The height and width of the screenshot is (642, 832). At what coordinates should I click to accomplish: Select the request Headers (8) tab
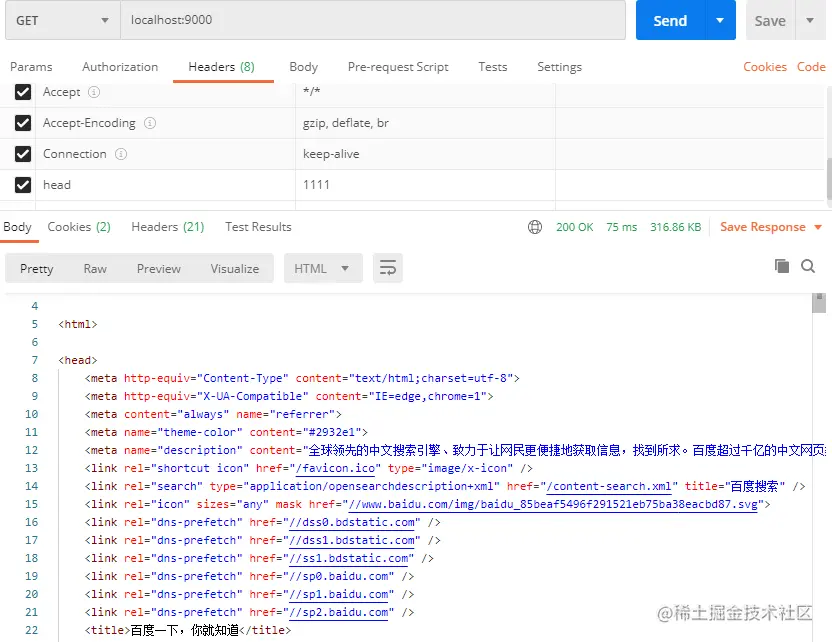click(222, 67)
